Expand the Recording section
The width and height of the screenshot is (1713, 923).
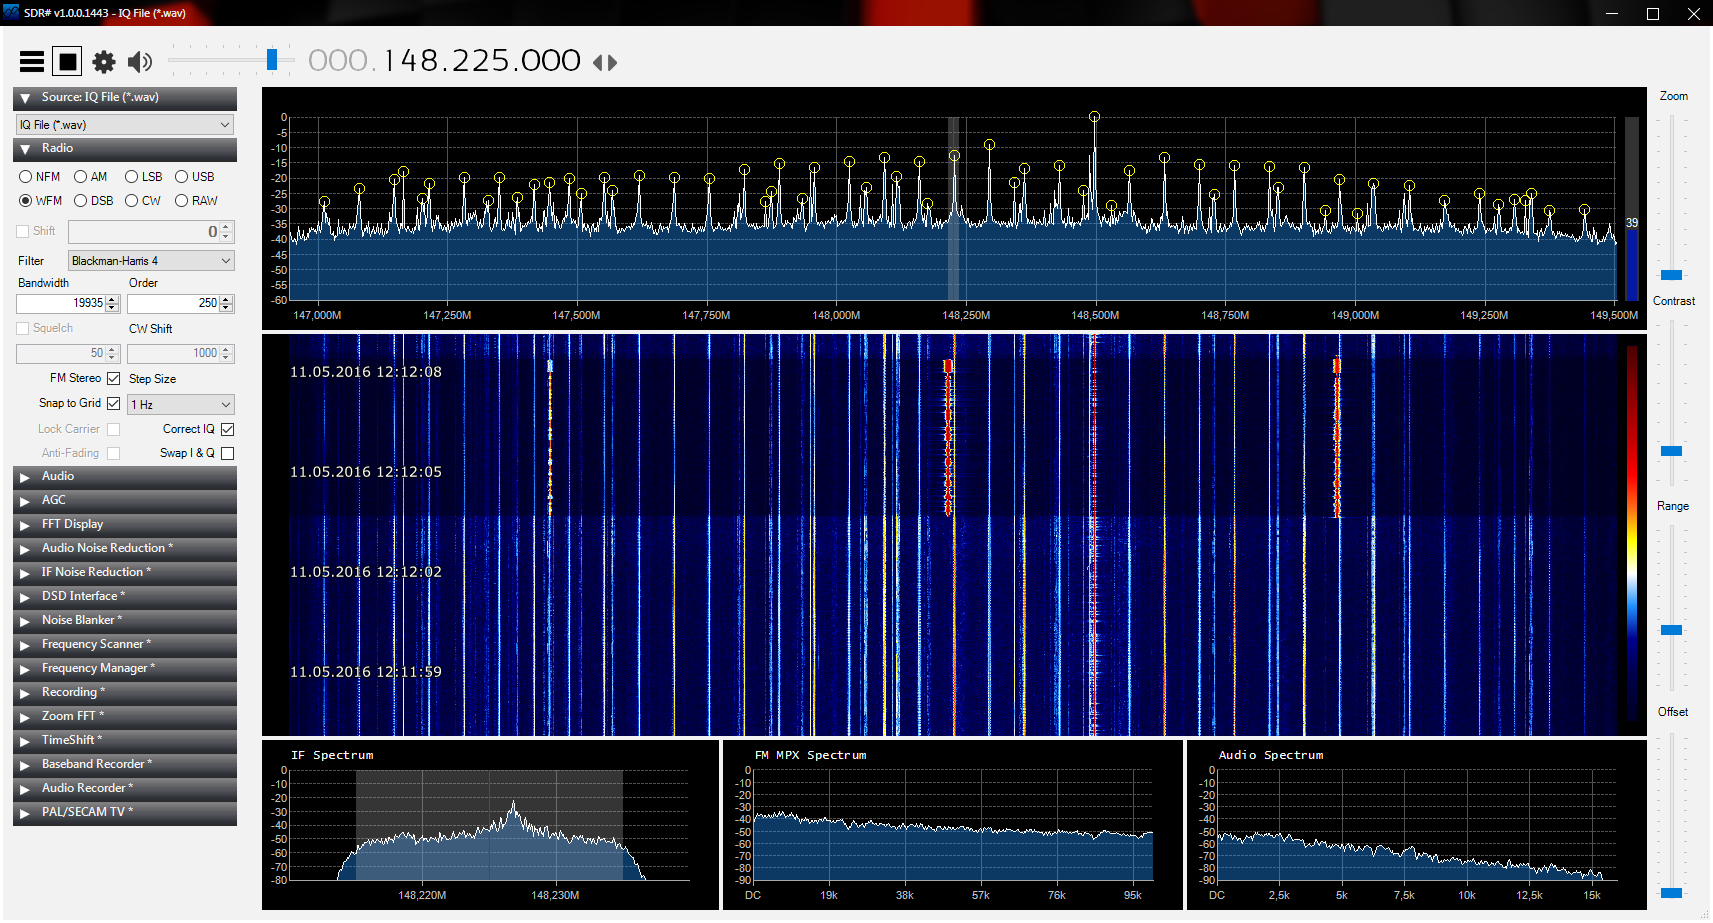coord(70,692)
